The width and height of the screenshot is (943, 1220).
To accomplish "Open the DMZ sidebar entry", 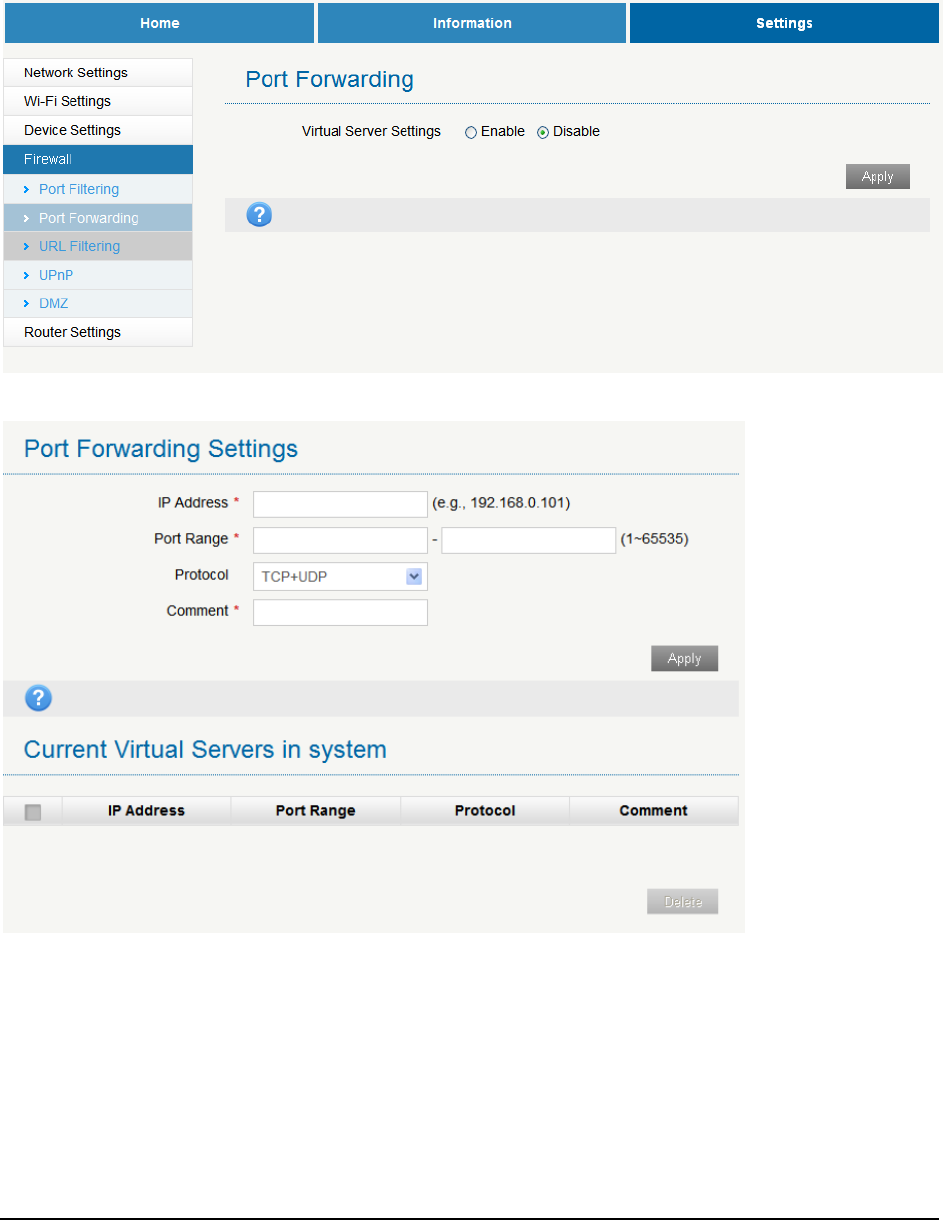I will click(53, 303).
